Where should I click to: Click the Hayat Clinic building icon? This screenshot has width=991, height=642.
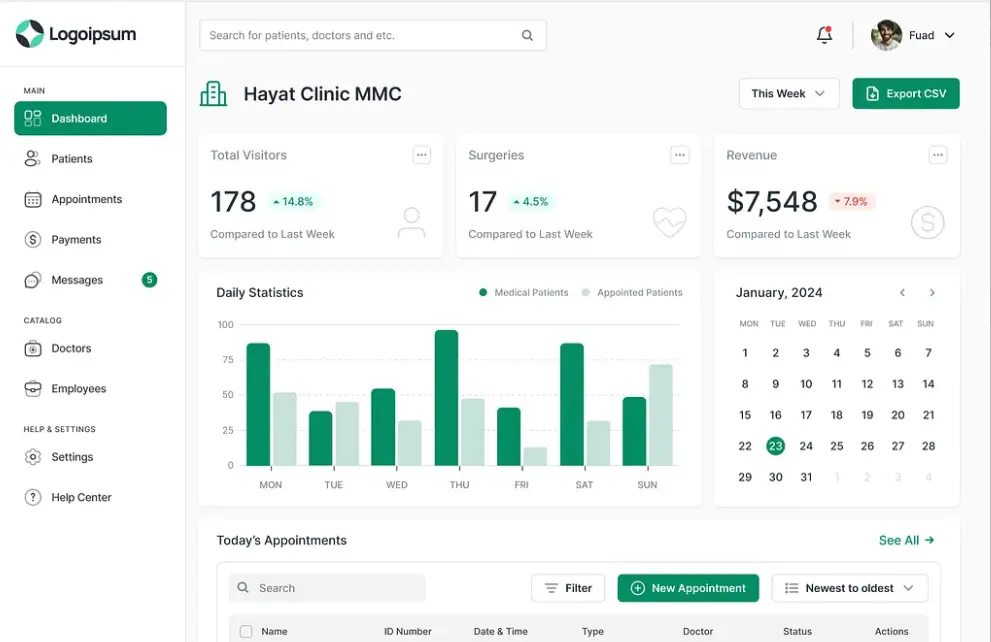214,94
